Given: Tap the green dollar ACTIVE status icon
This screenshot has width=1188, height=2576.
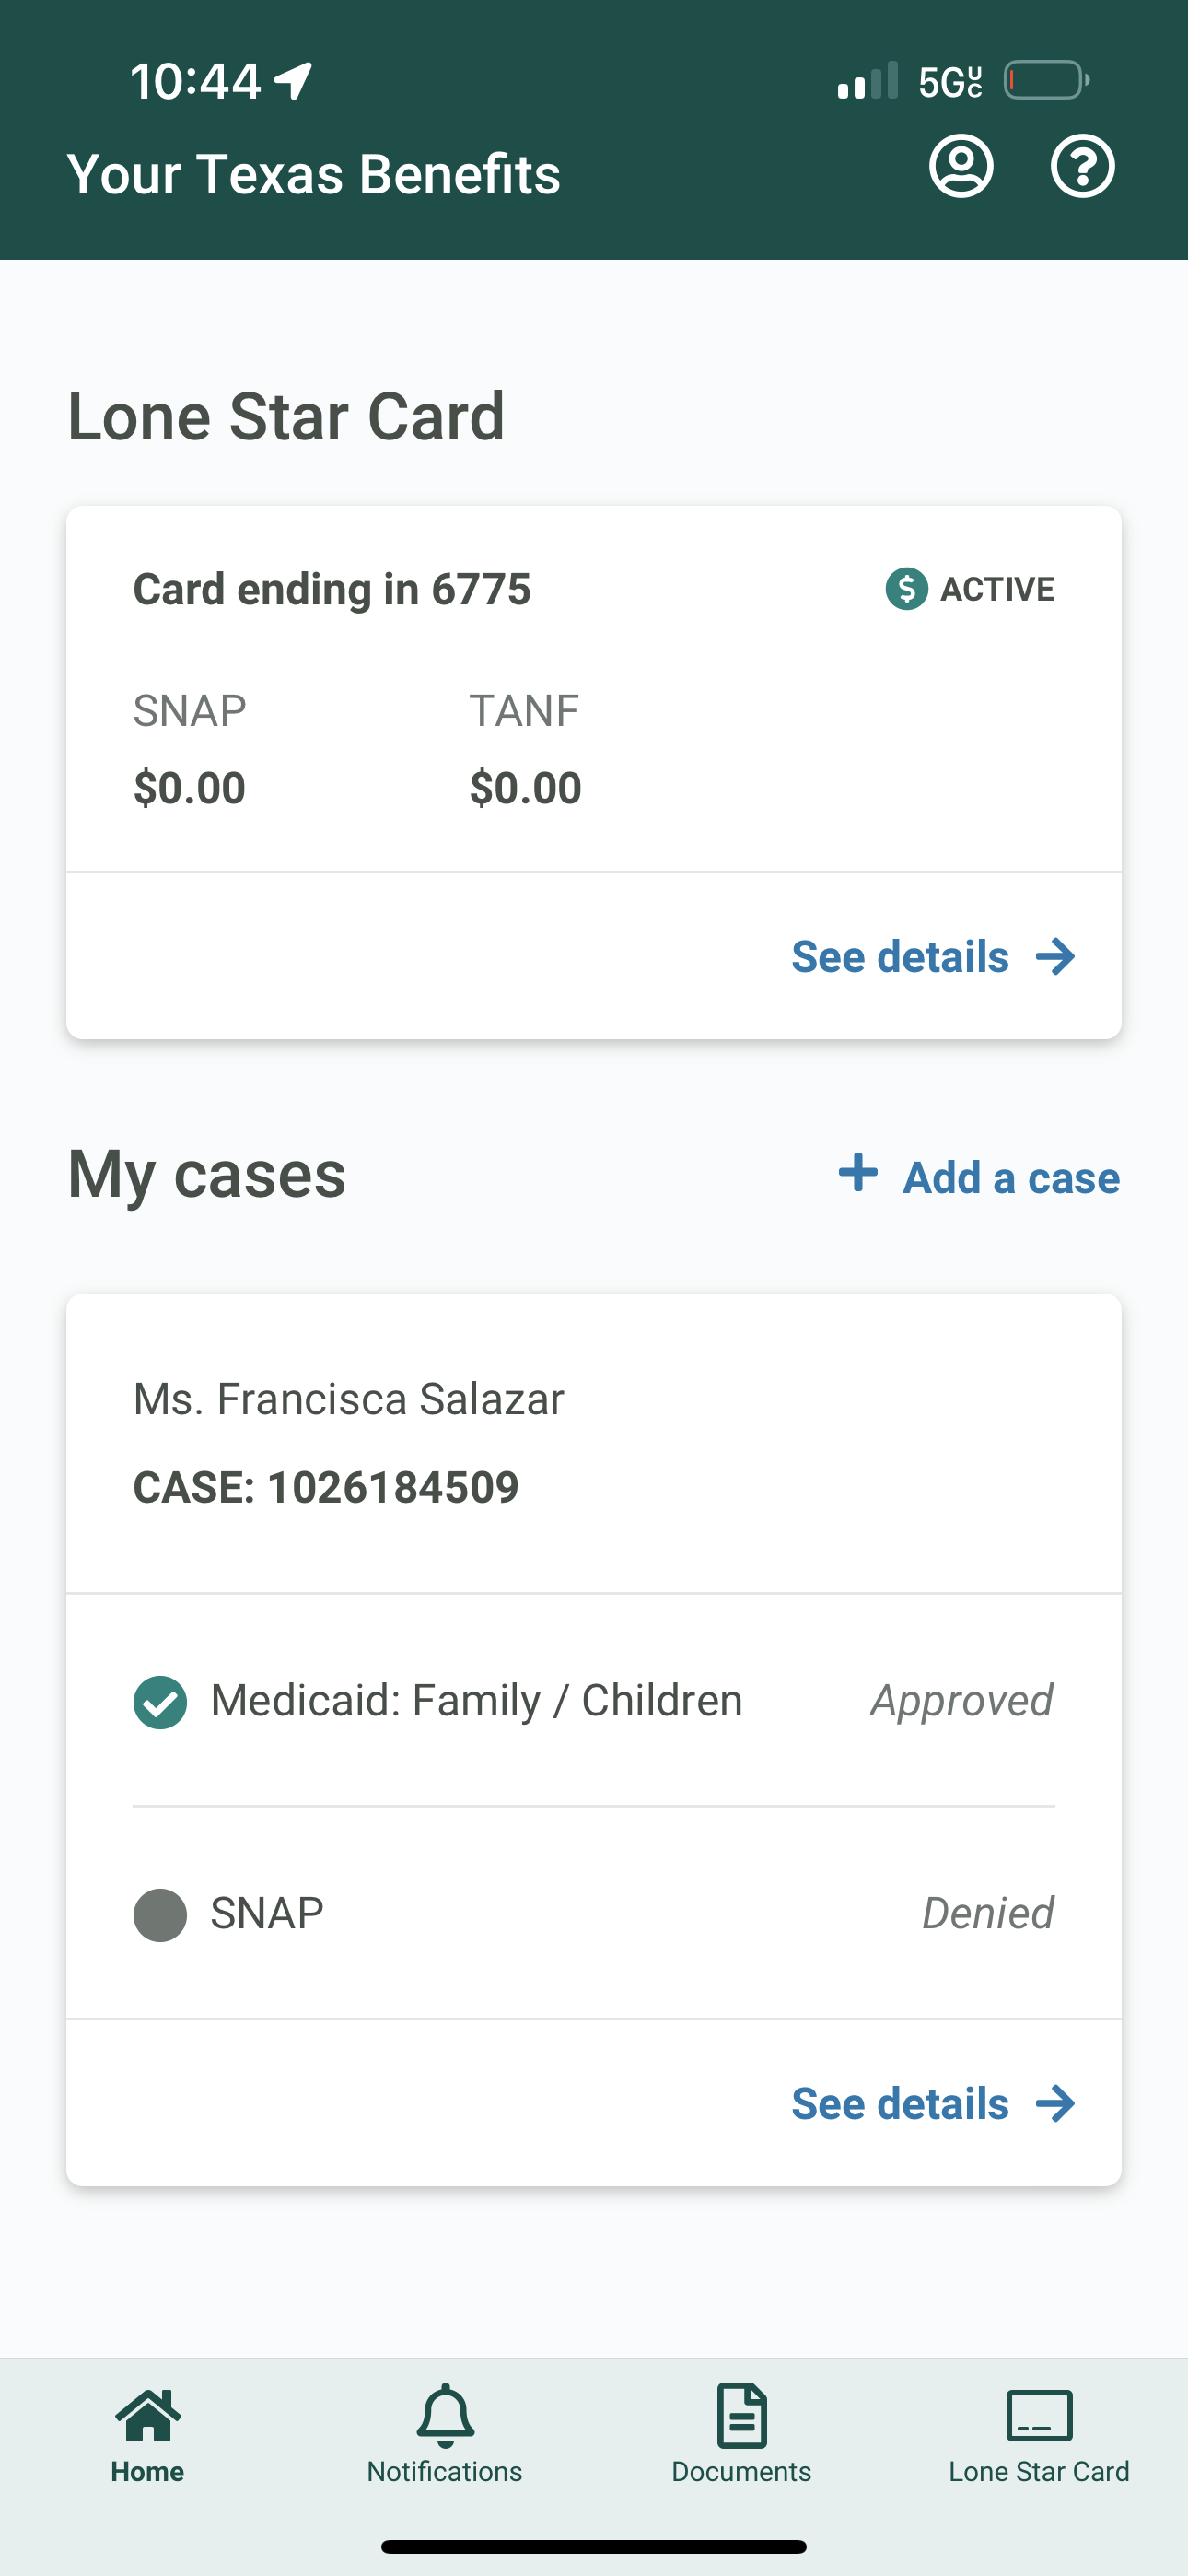Looking at the screenshot, I should click(x=906, y=589).
